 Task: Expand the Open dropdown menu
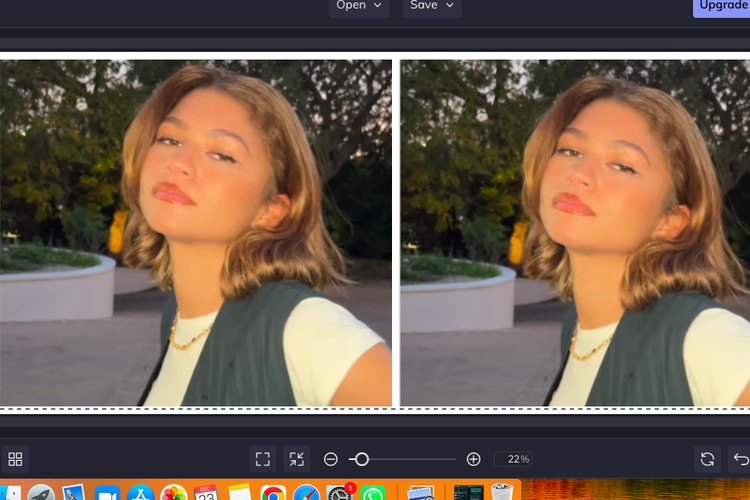tap(359, 6)
